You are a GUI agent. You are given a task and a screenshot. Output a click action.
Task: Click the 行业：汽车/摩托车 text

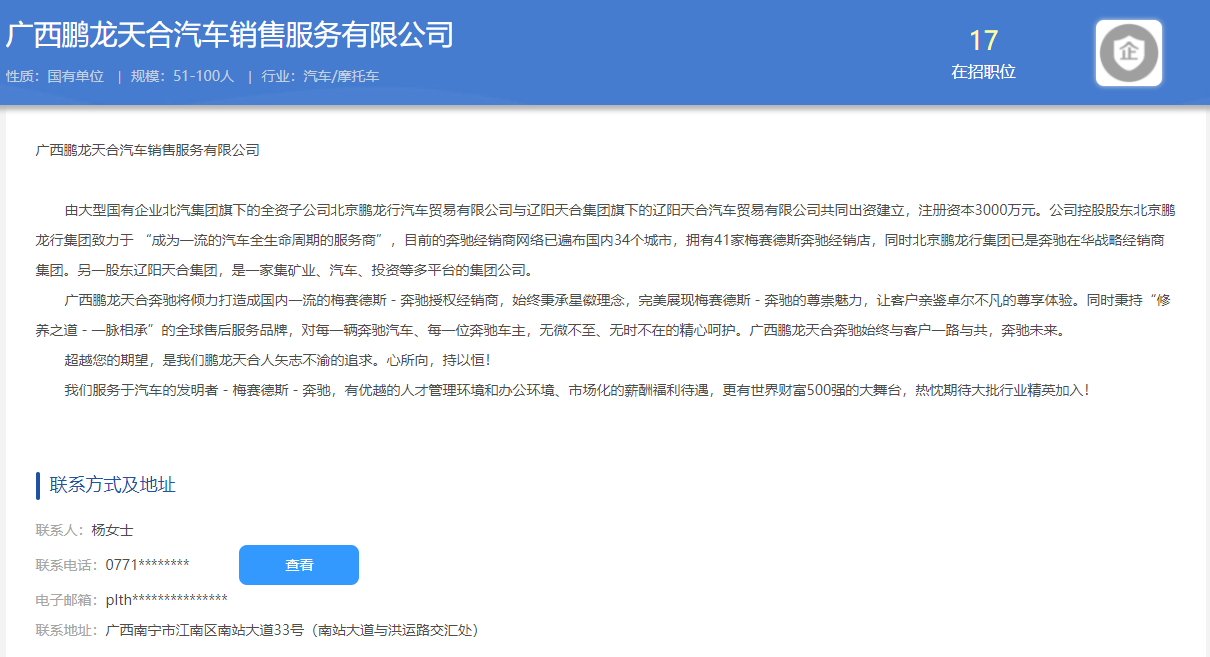320,76
